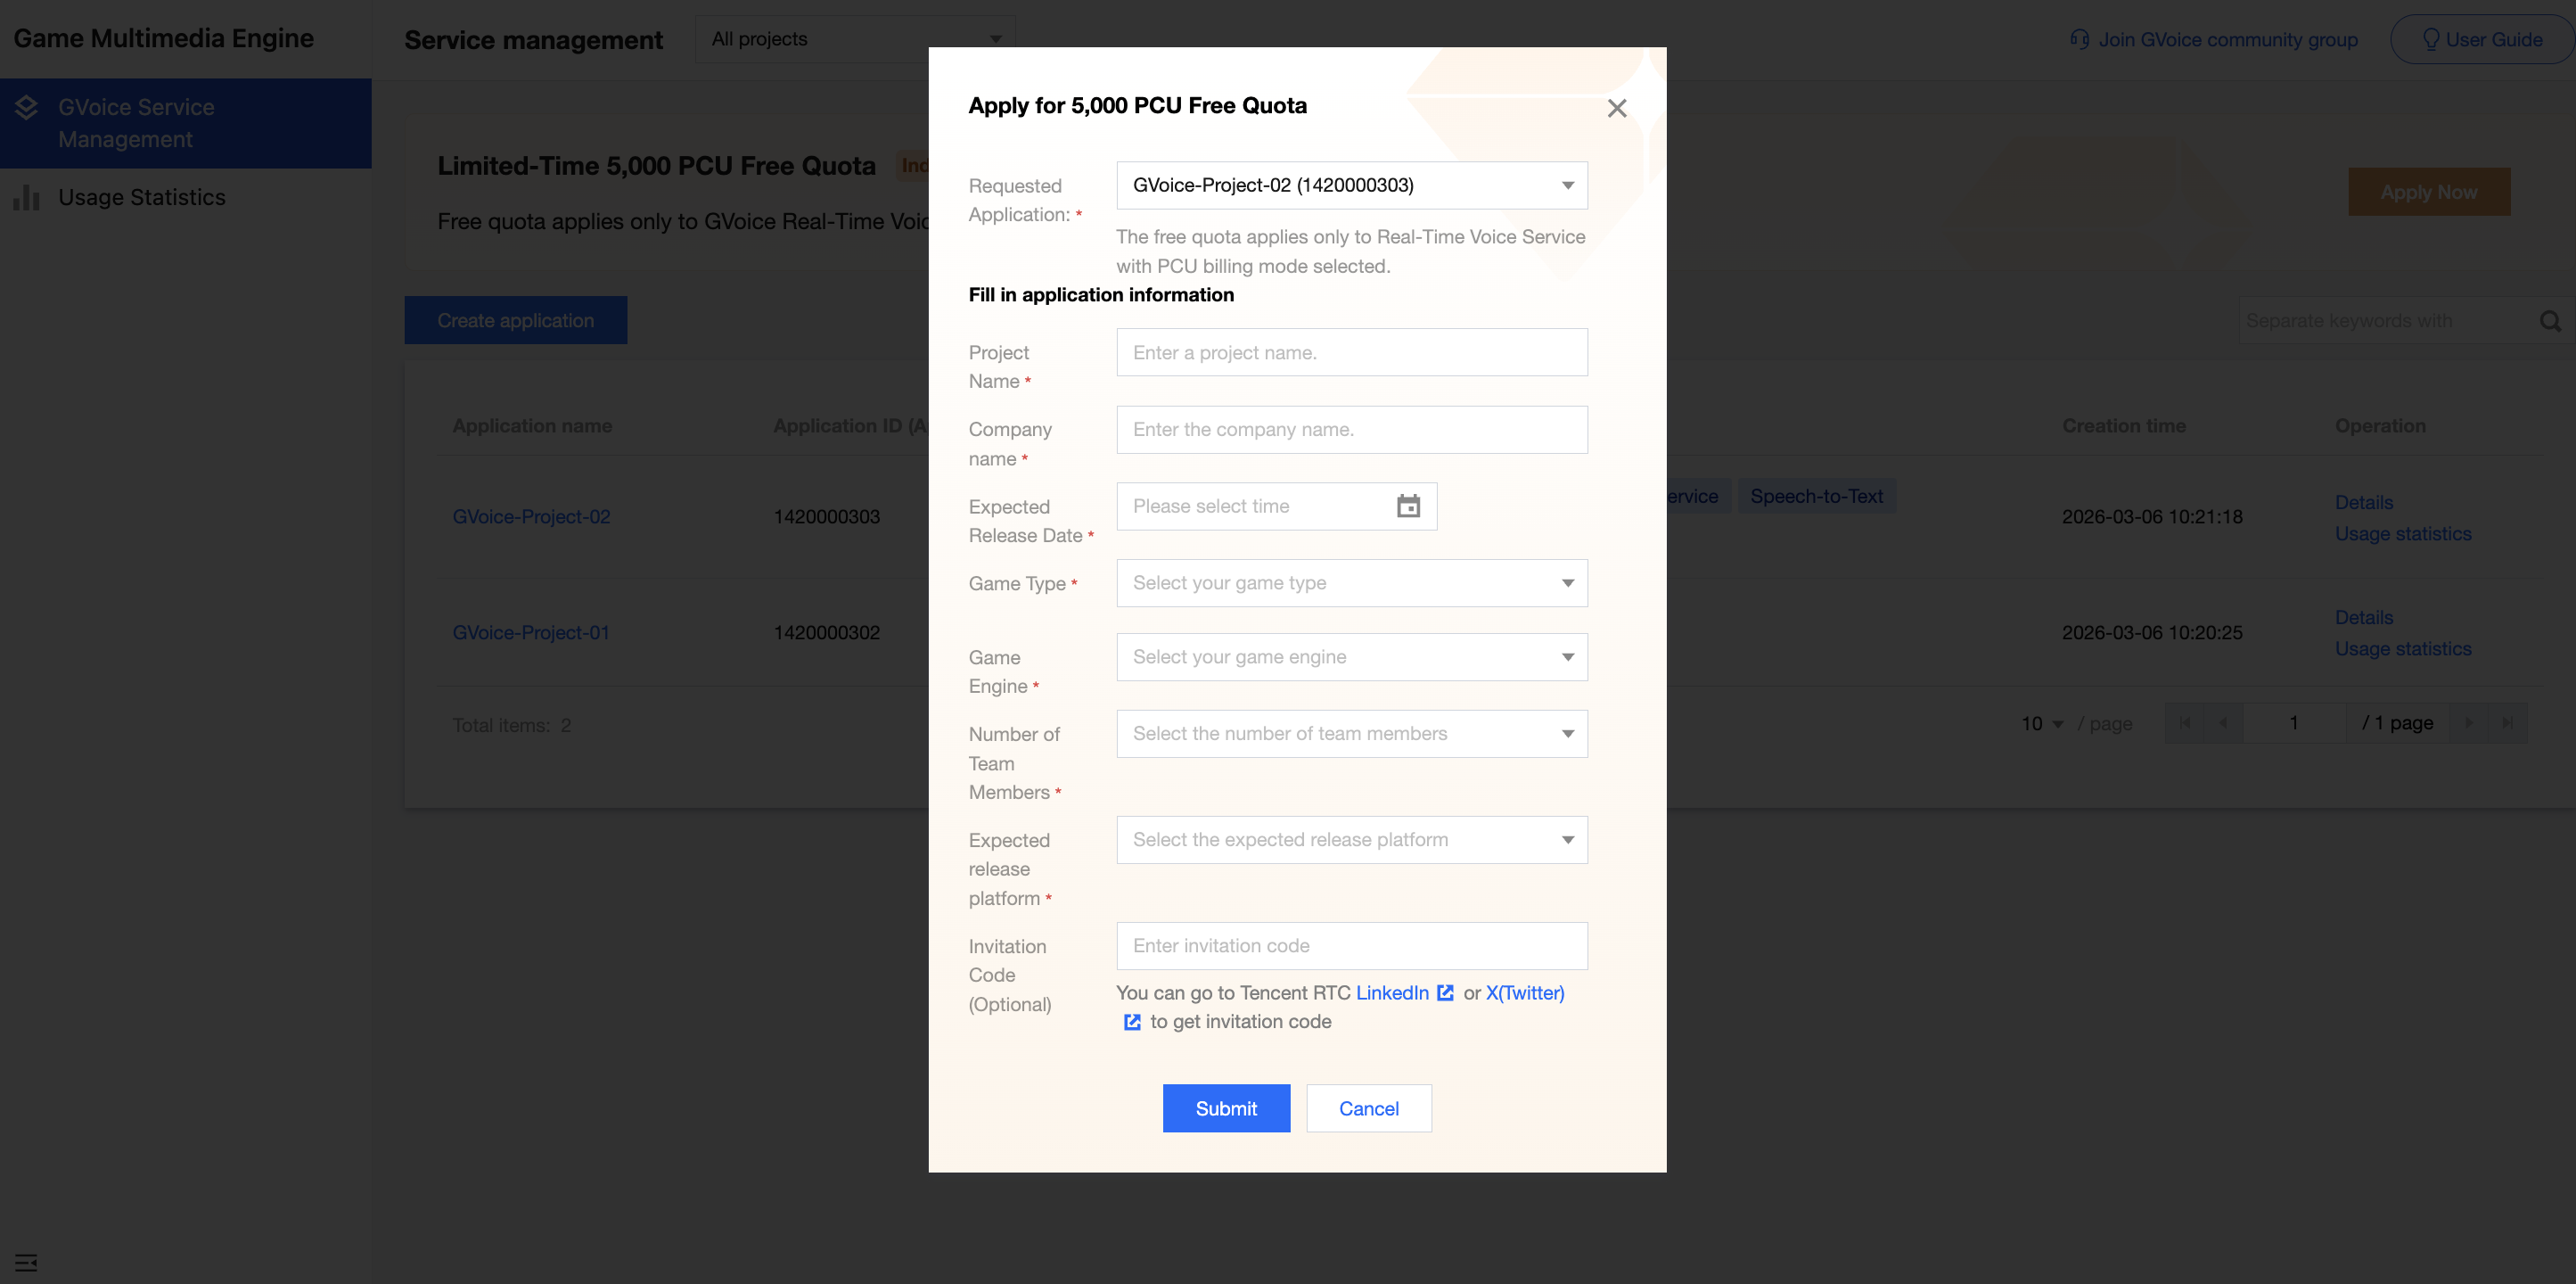This screenshot has height=1284, width=2576.
Task: Click the headset community group icon
Action: click(2079, 40)
